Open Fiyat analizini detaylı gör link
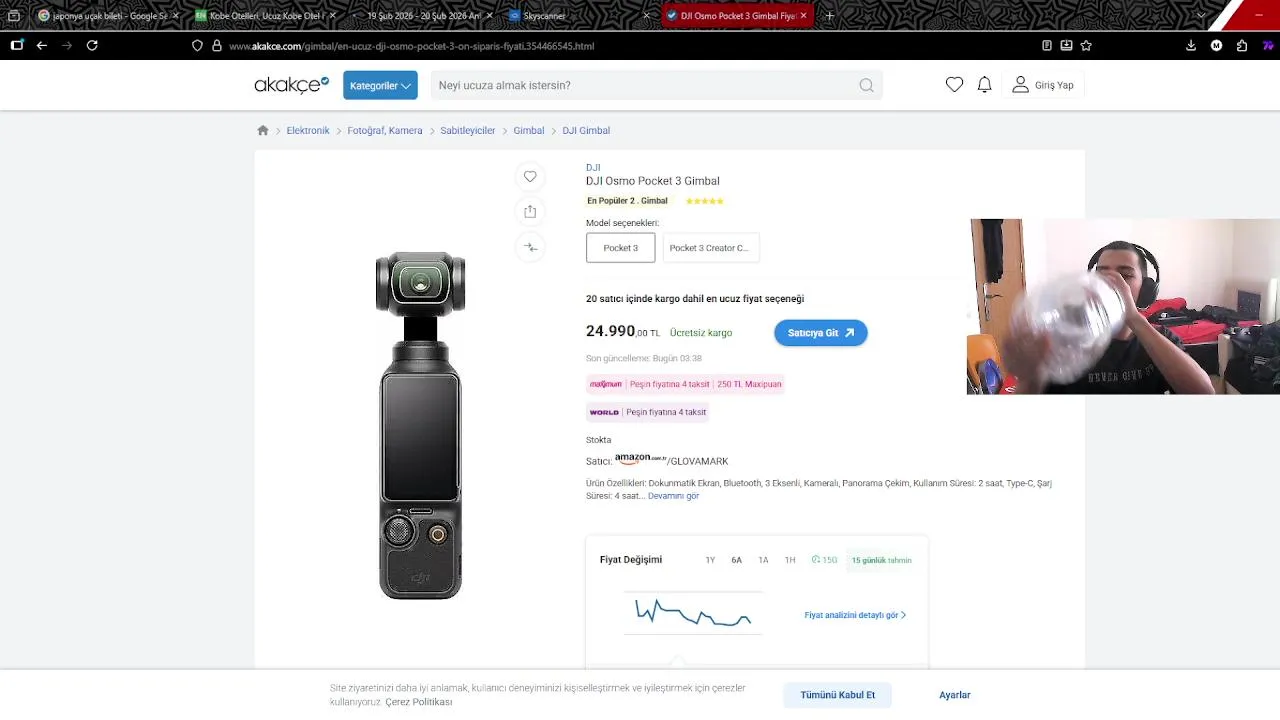1280x720 pixels. point(855,615)
